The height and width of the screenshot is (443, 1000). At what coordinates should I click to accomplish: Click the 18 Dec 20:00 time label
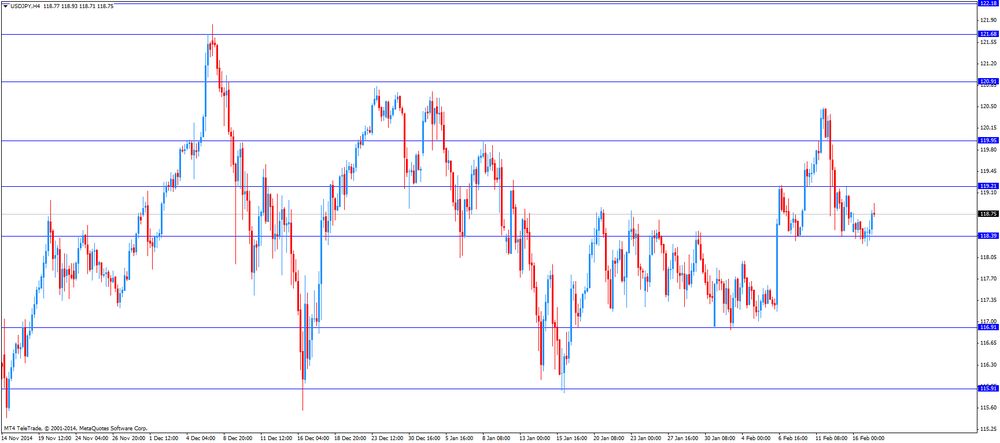click(x=351, y=439)
